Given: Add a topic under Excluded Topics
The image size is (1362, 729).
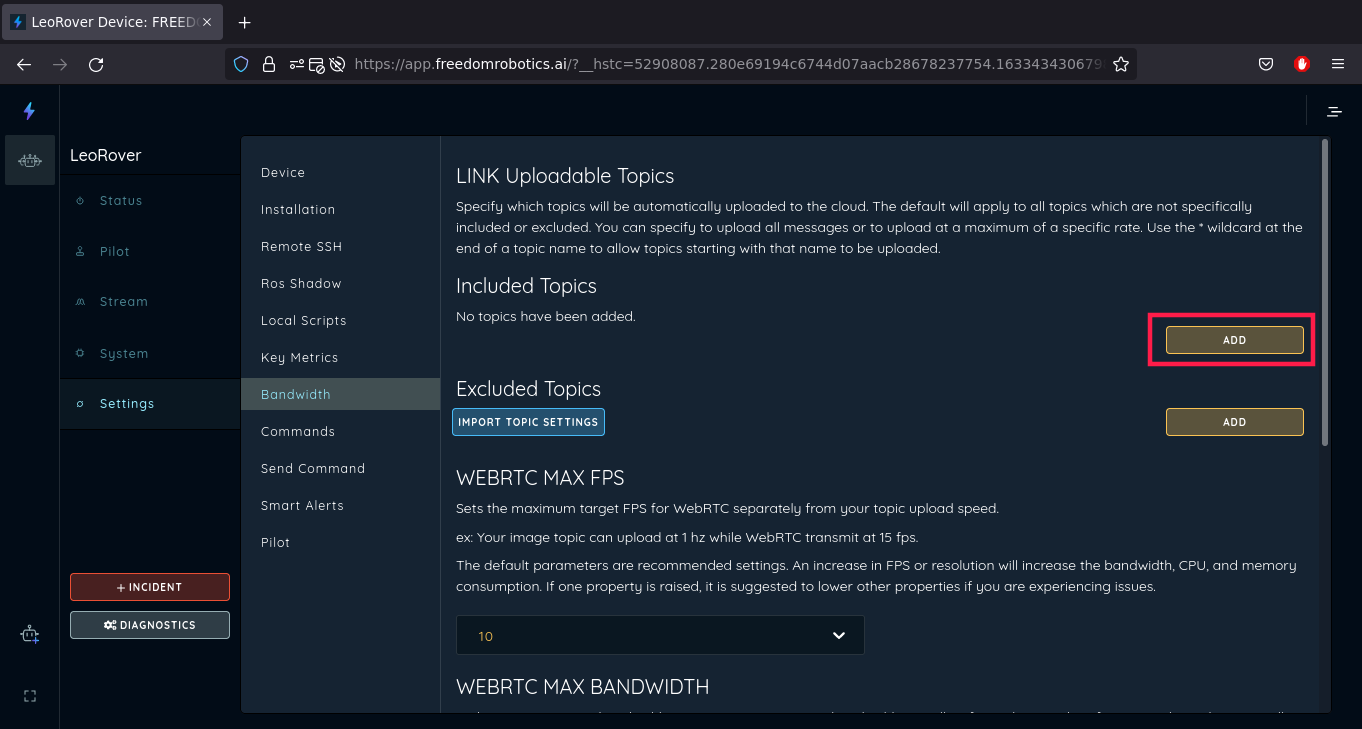Looking at the screenshot, I should tap(1234, 422).
